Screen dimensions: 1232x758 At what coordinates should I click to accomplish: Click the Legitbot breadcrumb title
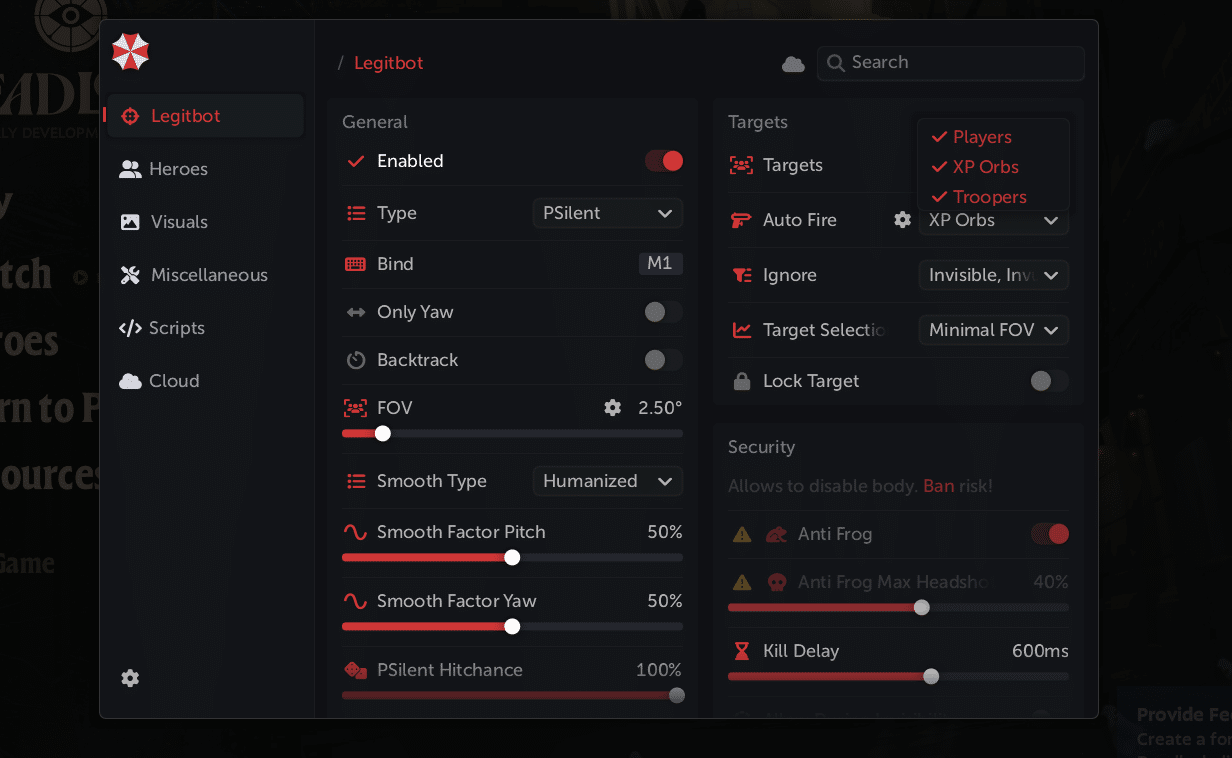[389, 63]
